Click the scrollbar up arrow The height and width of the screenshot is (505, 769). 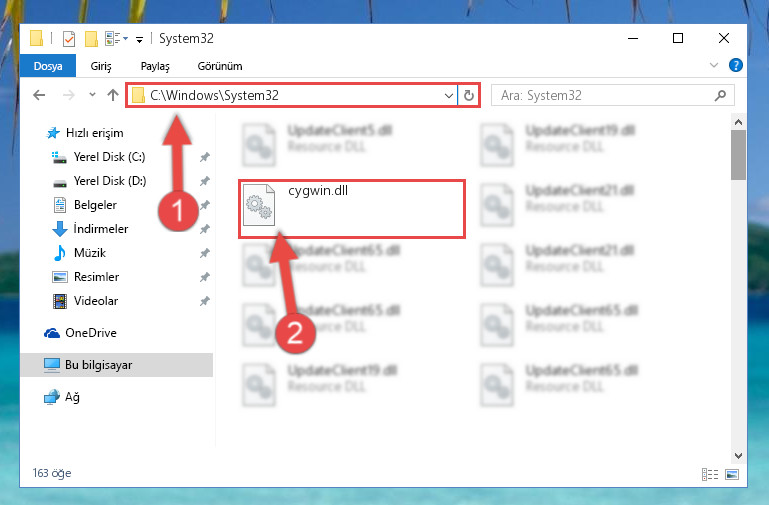tap(738, 122)
